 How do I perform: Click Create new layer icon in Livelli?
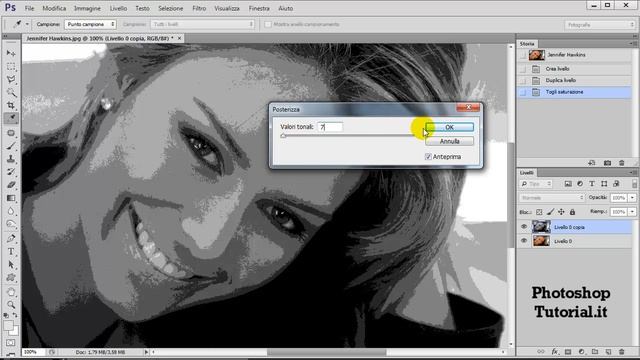pos(608,351)
